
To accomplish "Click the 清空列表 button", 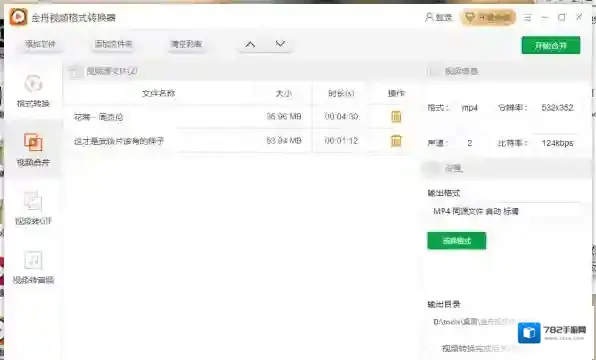I will pyautogui.click(x=186, y=44).
